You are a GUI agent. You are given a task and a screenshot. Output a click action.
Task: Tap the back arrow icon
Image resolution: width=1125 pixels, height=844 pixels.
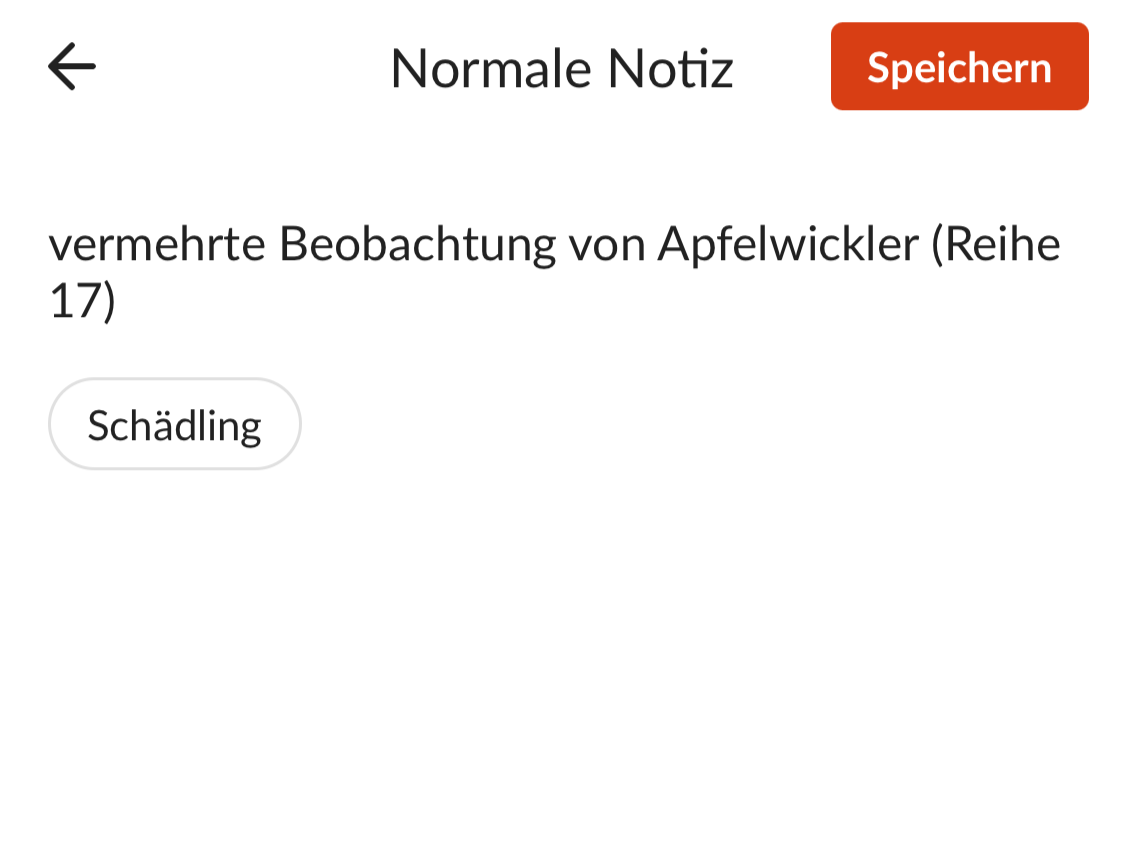coord(72,67)
